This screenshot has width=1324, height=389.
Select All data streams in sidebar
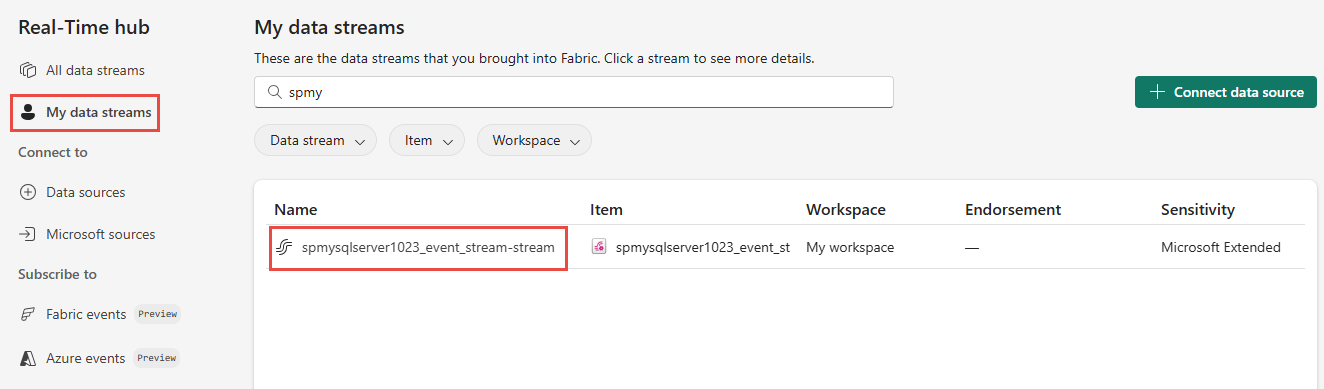tap(95, 70)
